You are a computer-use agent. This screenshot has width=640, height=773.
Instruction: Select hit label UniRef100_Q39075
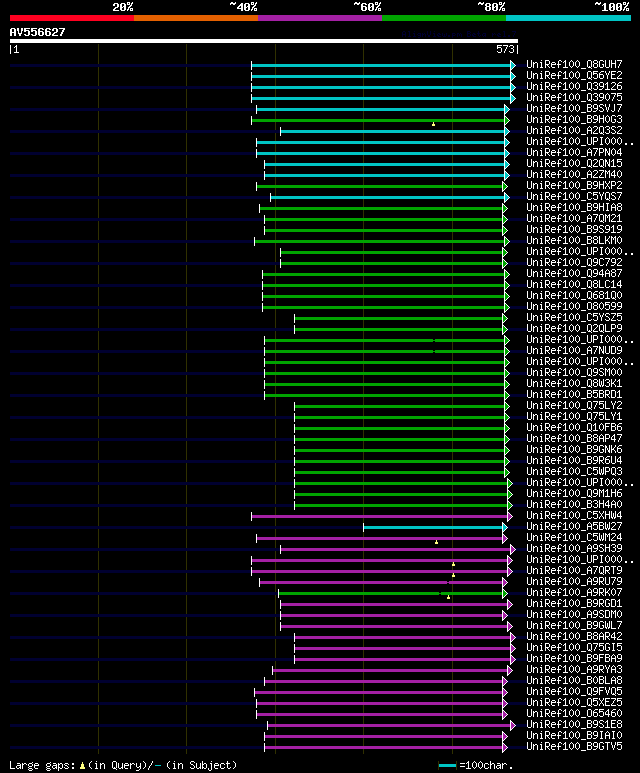(x=574, y=98)
